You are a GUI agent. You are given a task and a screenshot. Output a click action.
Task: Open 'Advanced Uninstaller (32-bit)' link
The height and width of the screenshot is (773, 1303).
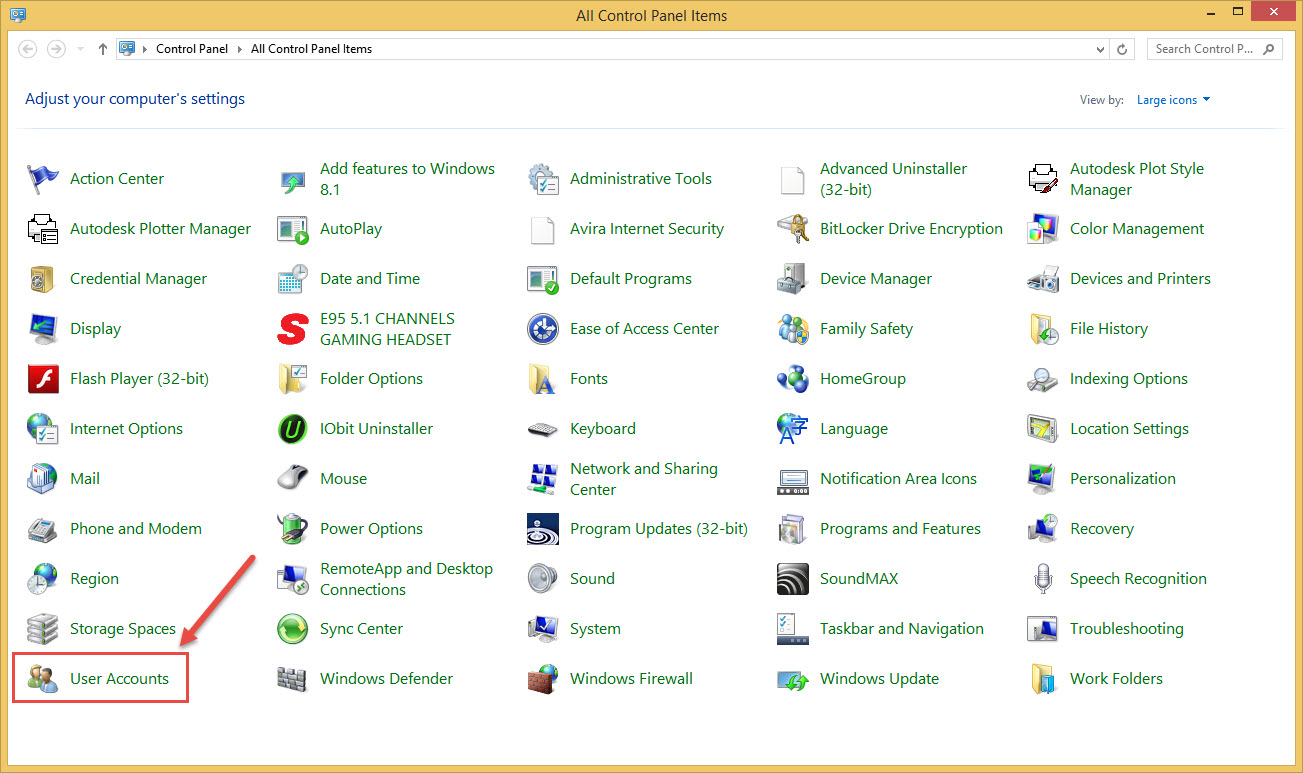tap(893, 179)
